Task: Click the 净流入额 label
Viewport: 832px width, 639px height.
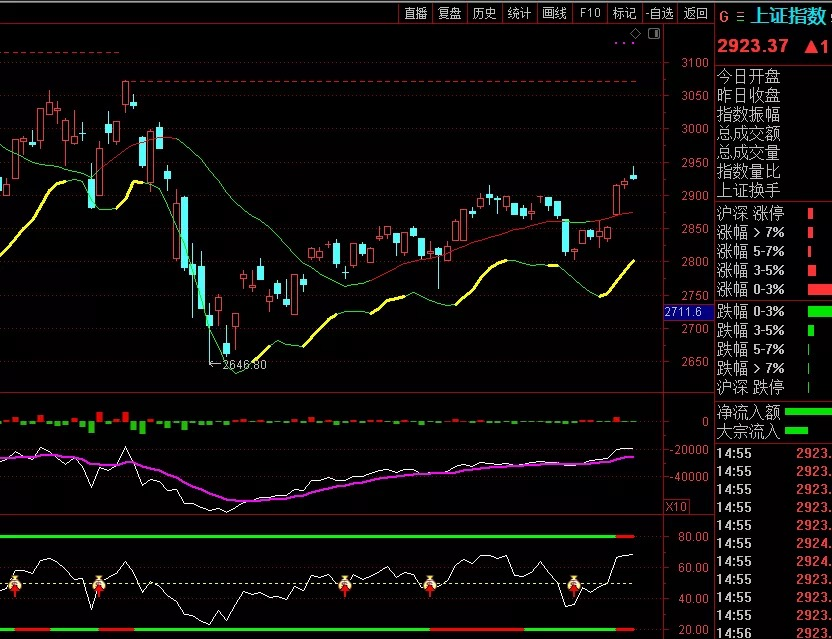Action: [x=748, y=412]
